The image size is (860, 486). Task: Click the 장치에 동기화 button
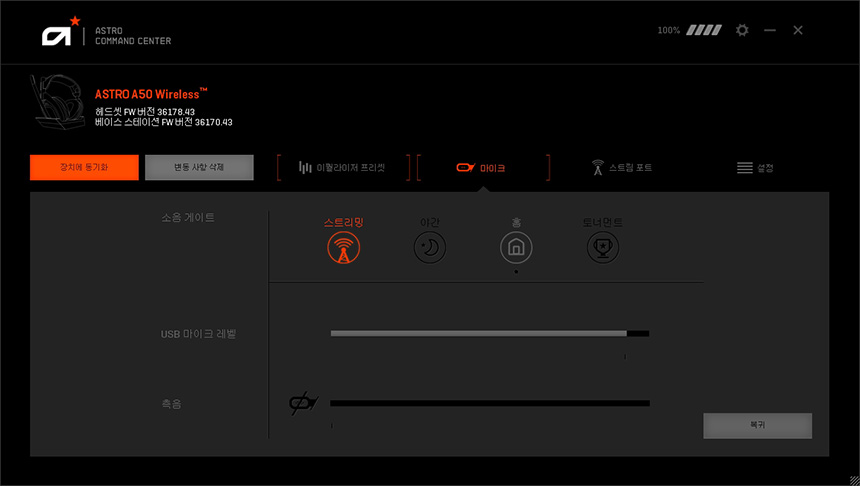click(84, 167)
